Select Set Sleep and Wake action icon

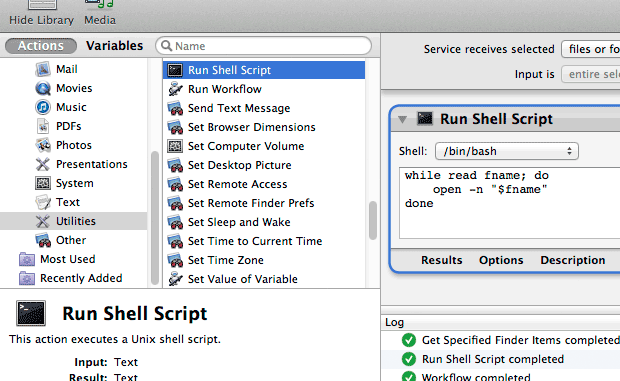tap(175, 222)
